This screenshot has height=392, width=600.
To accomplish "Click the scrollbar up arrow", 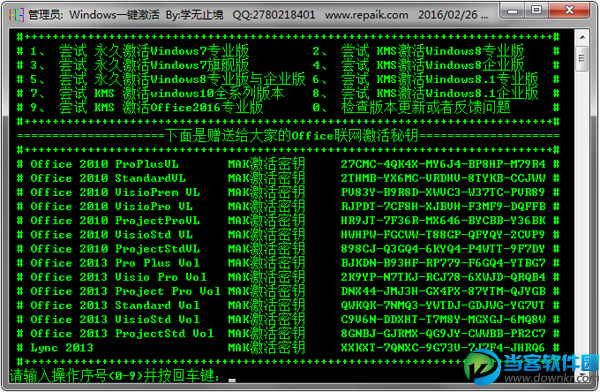I will (582, 37).
